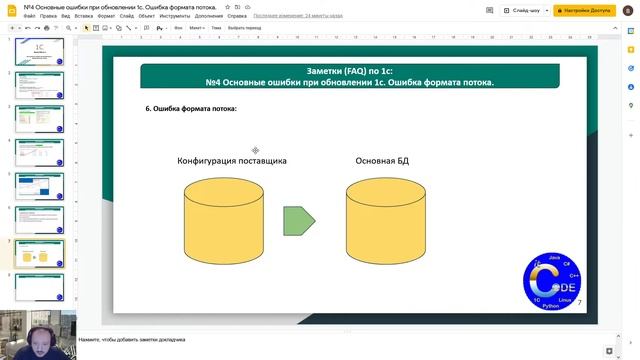
Task: Click the 'Основная БД' label
Action: point(382,161)
